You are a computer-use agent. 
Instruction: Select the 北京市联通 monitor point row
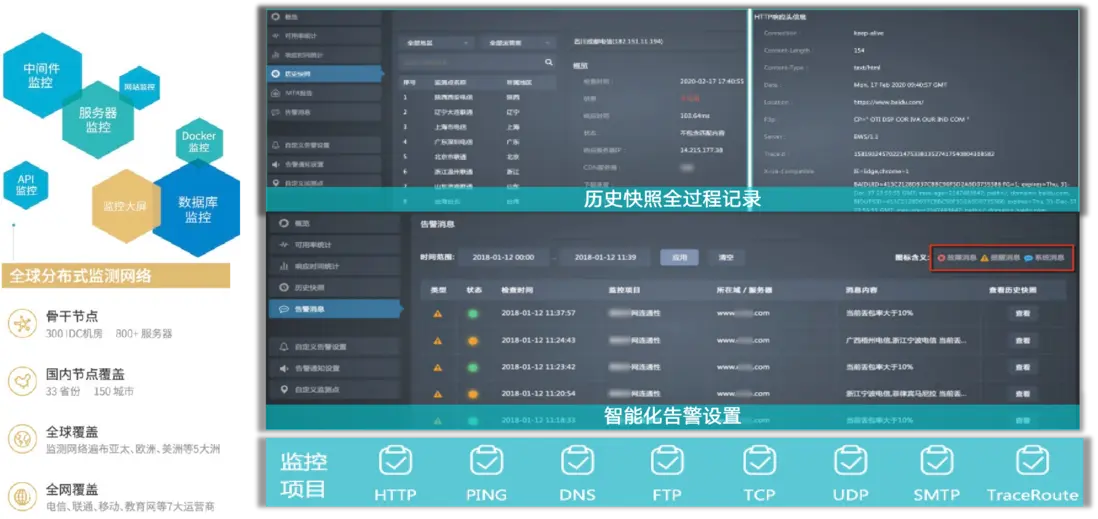tap(477, 156)
